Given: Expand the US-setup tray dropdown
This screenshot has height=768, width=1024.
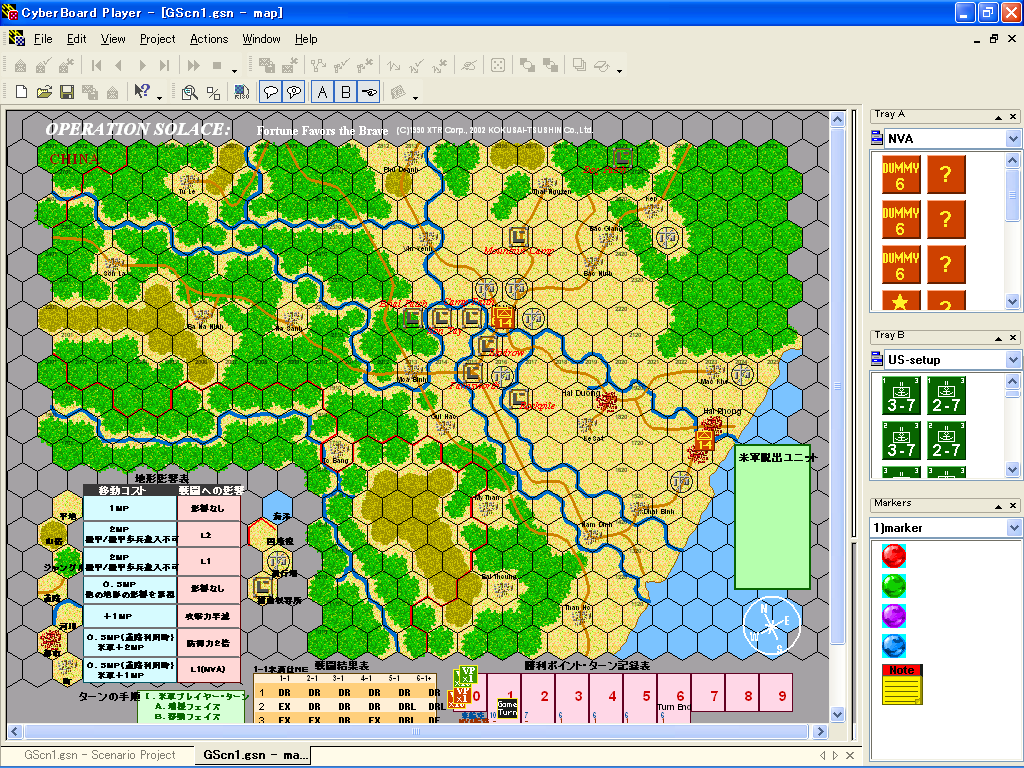Looking at the screenshot, I should point(1013,360).
